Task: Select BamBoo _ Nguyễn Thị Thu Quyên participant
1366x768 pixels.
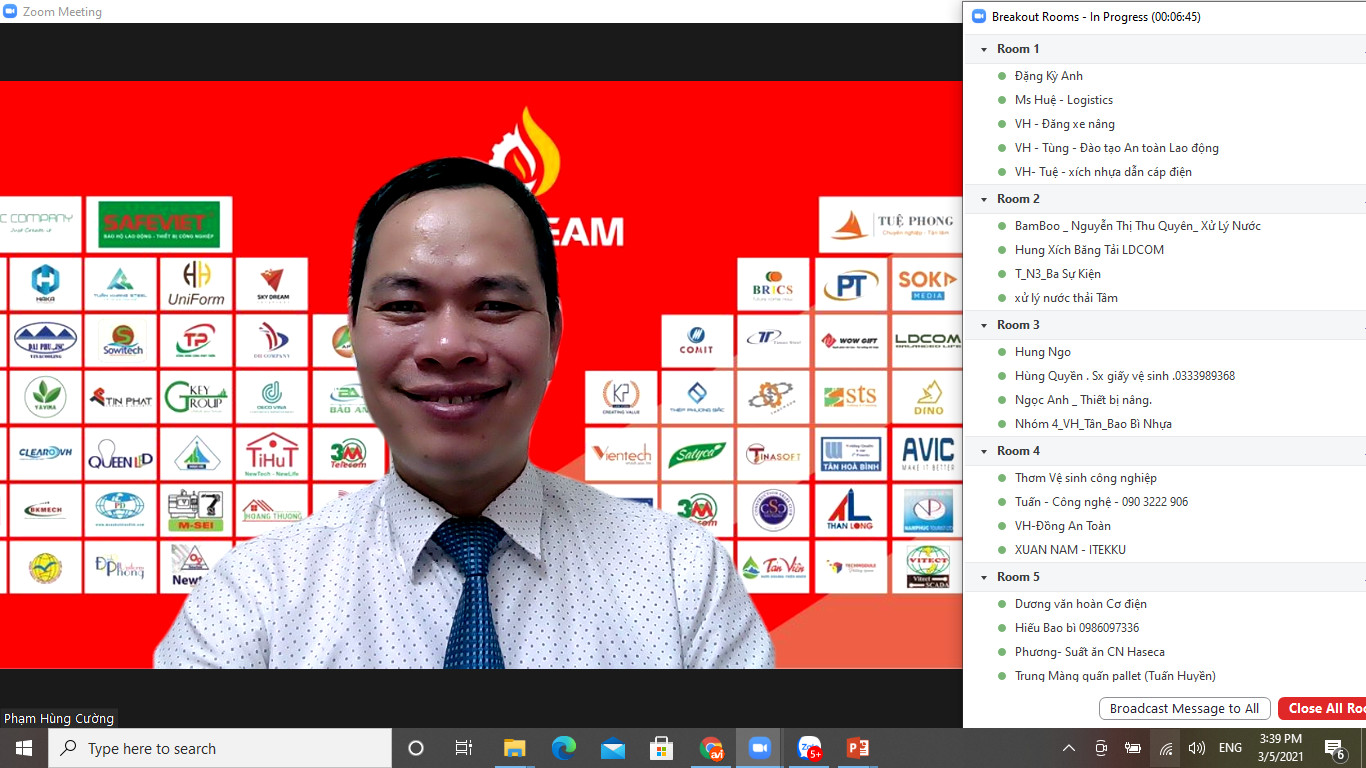Action: pos(1138,226)
